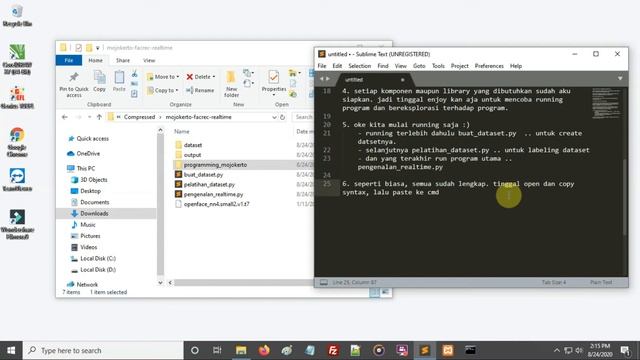Open quick access toolbar customize arrow
640x360 pixels.
[98, 48]
